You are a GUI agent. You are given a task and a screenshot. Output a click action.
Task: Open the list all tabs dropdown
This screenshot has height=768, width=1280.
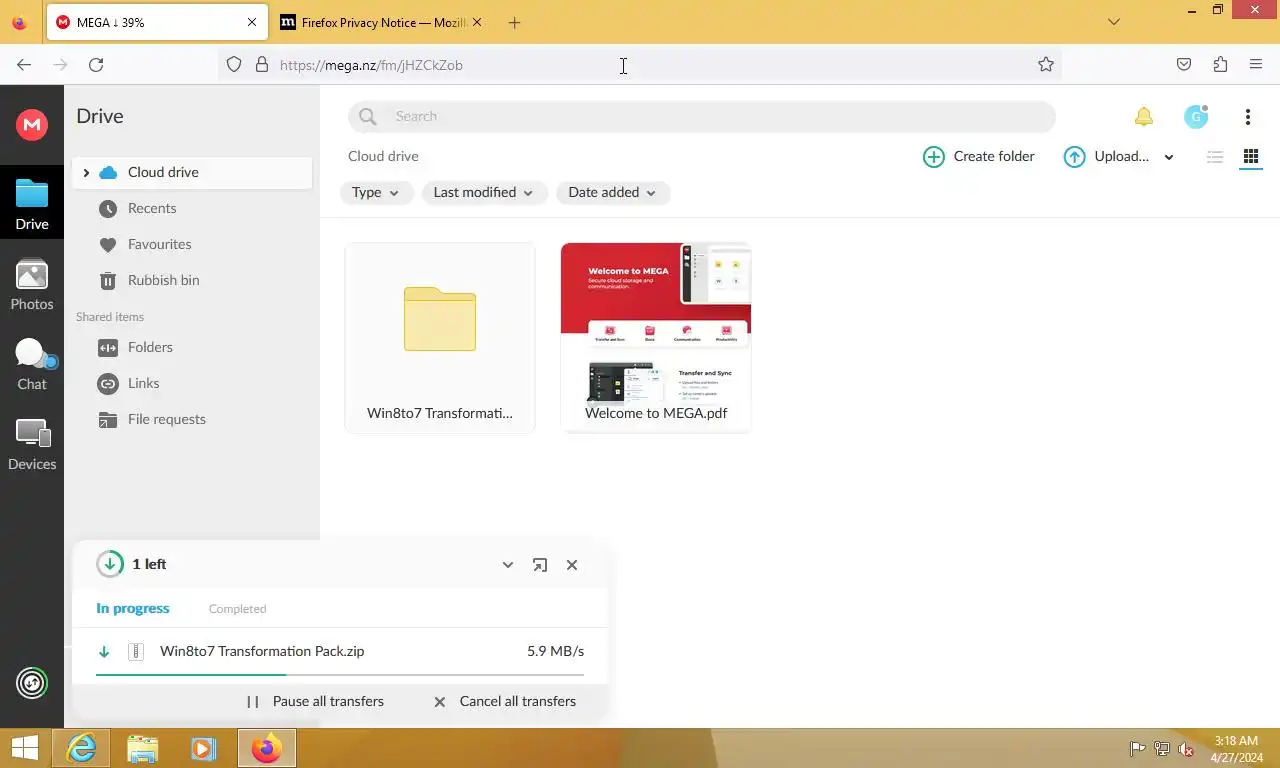pyautogui.click(x=1114, y=22)
